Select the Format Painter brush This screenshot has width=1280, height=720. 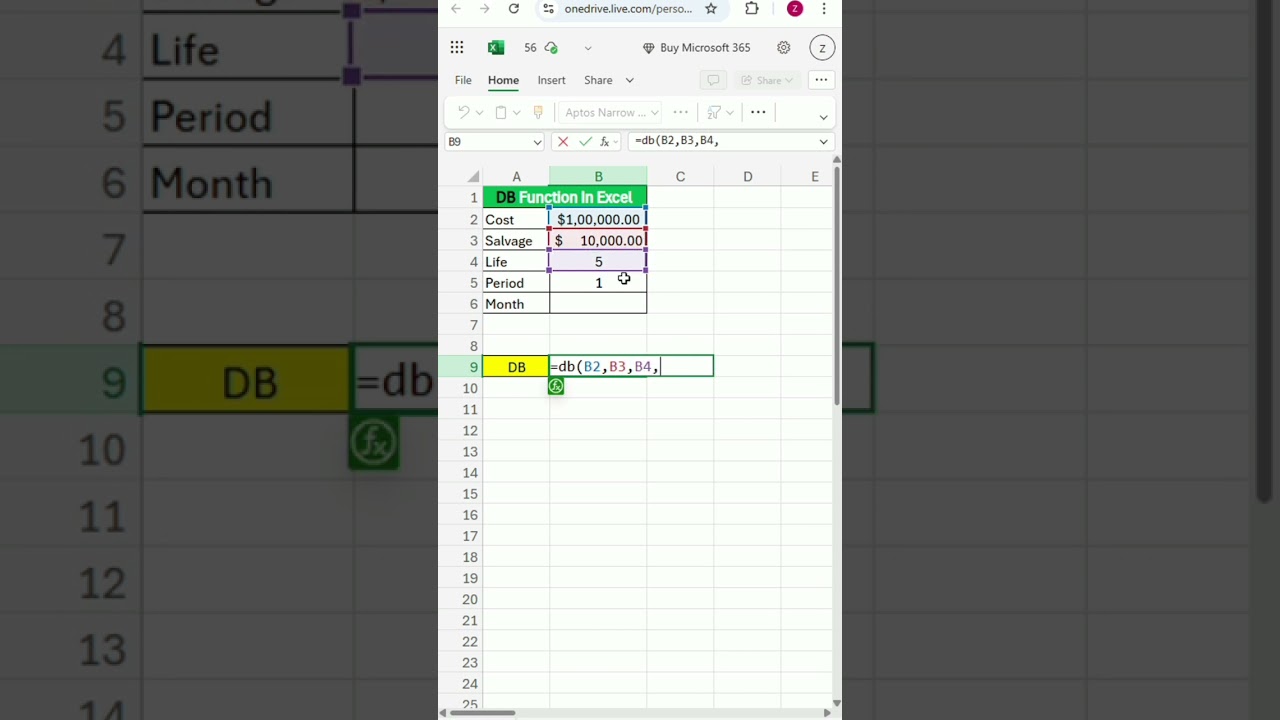click(x=538, y=112)
